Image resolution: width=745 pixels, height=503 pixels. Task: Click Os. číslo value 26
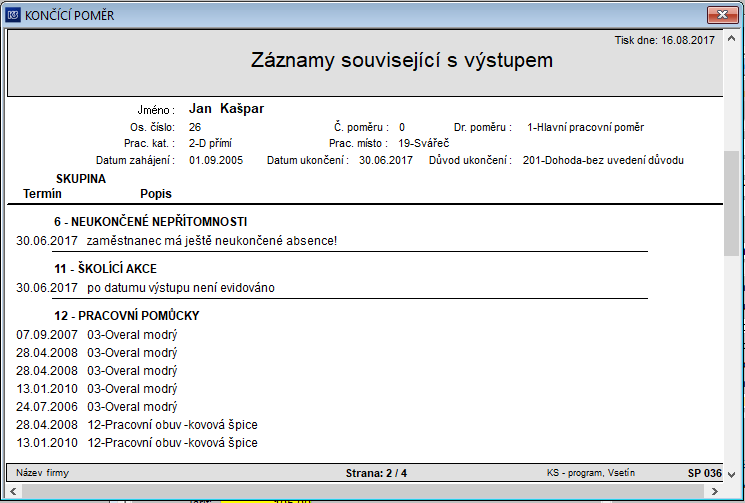(x=195, y=127)
